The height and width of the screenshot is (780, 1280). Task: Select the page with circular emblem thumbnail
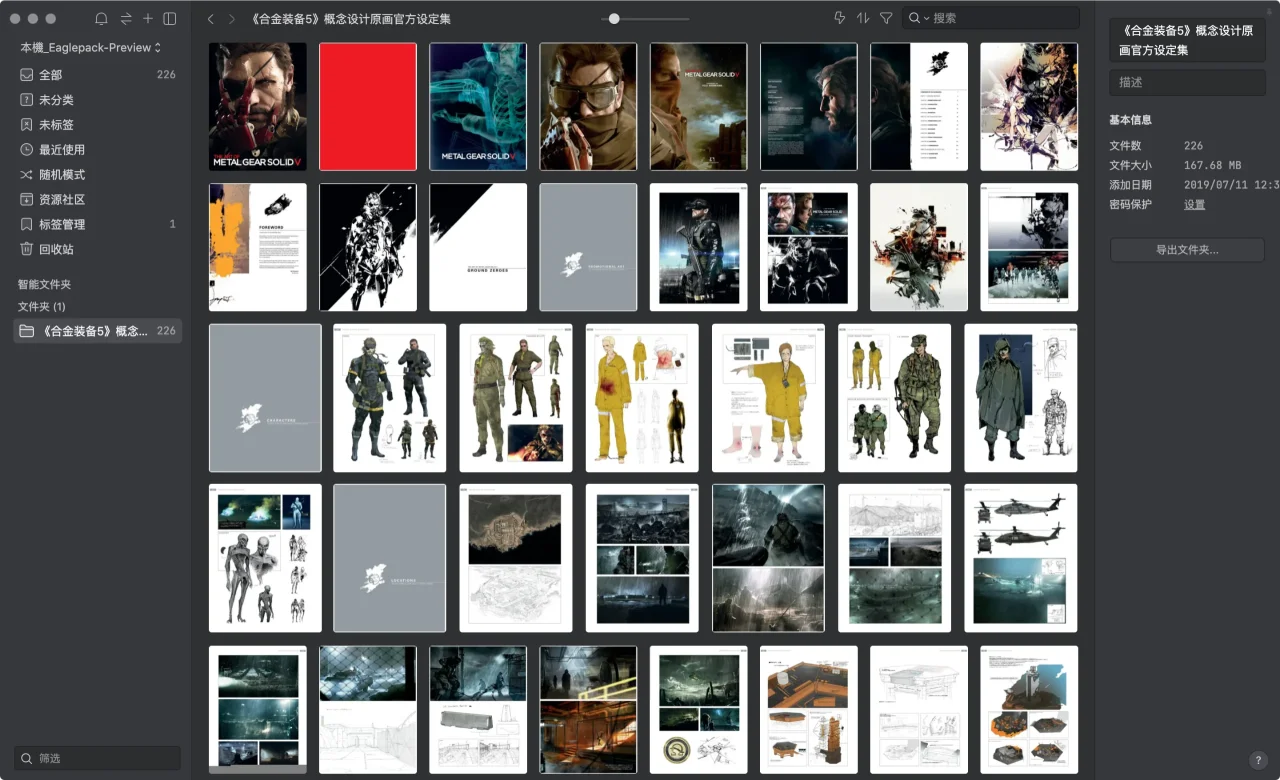(x=698, y=709)
